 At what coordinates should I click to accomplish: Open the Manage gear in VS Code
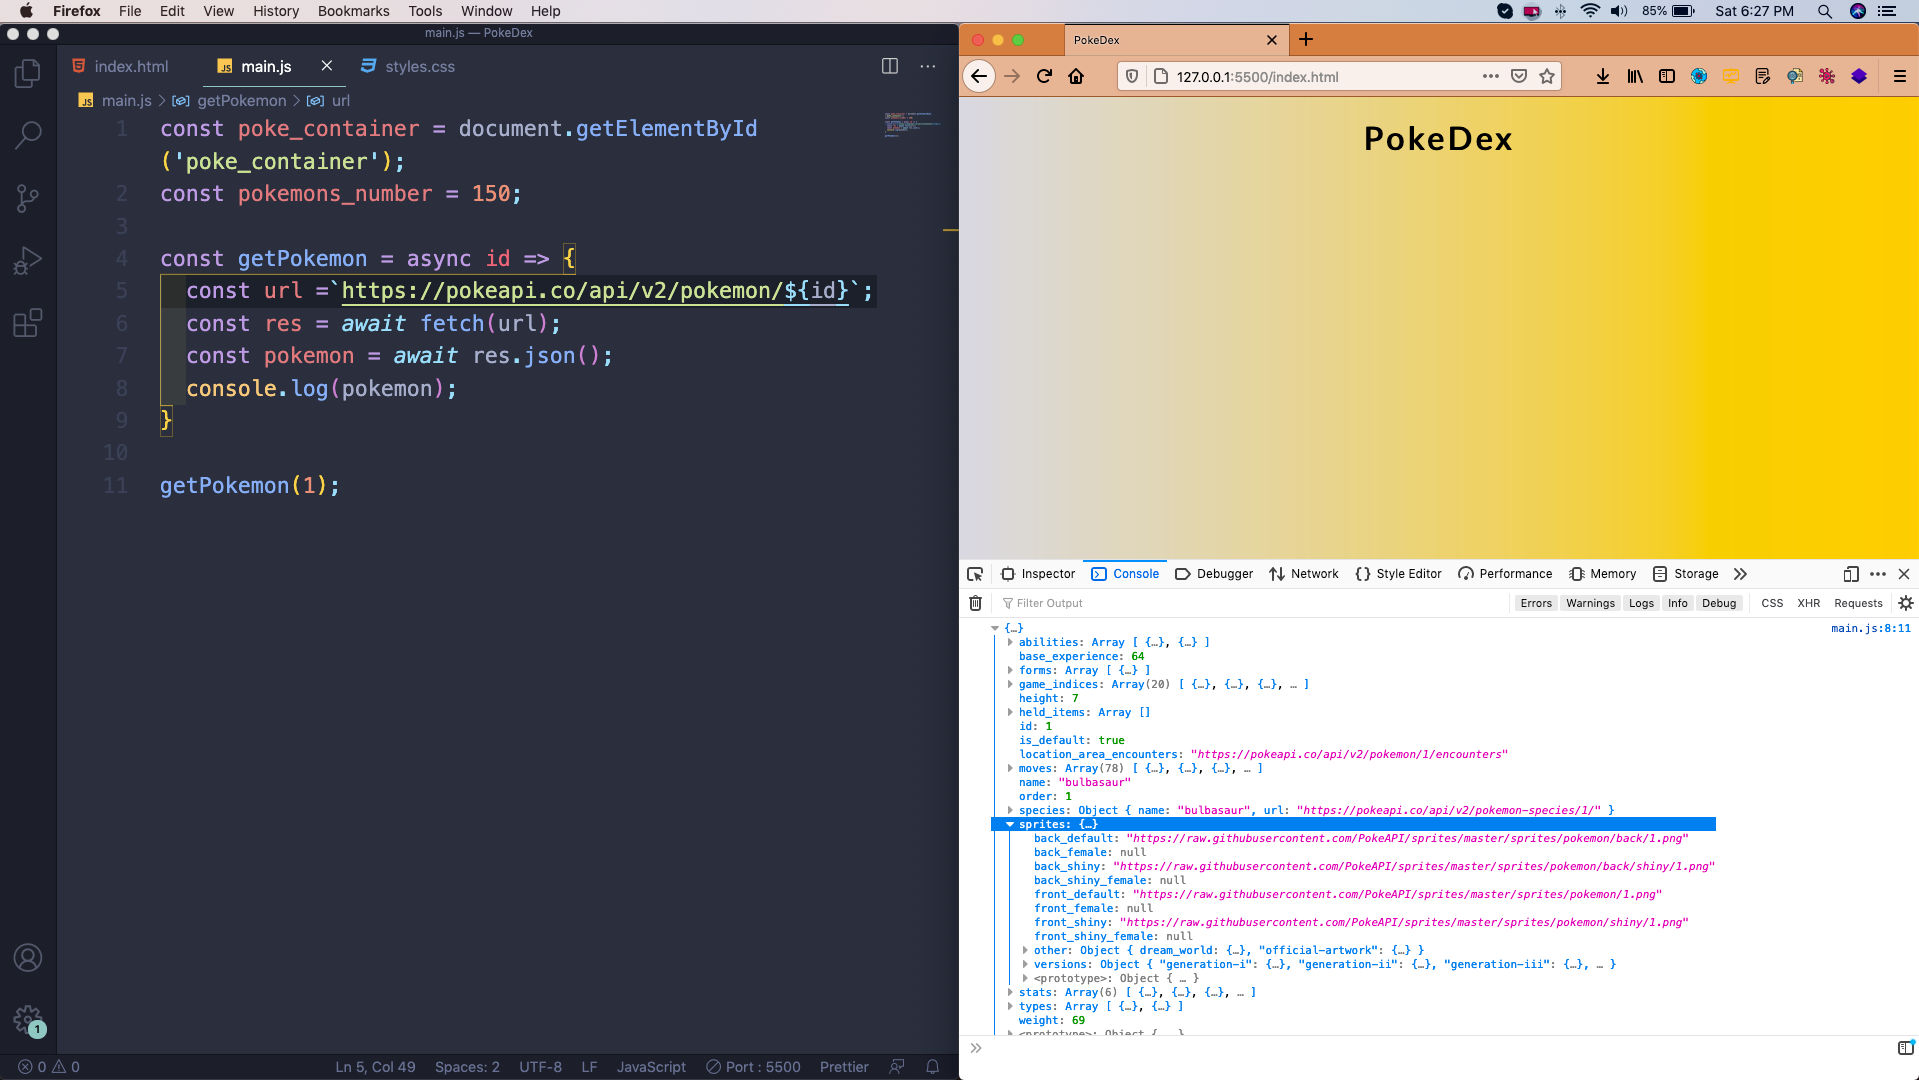(28, 1020)
